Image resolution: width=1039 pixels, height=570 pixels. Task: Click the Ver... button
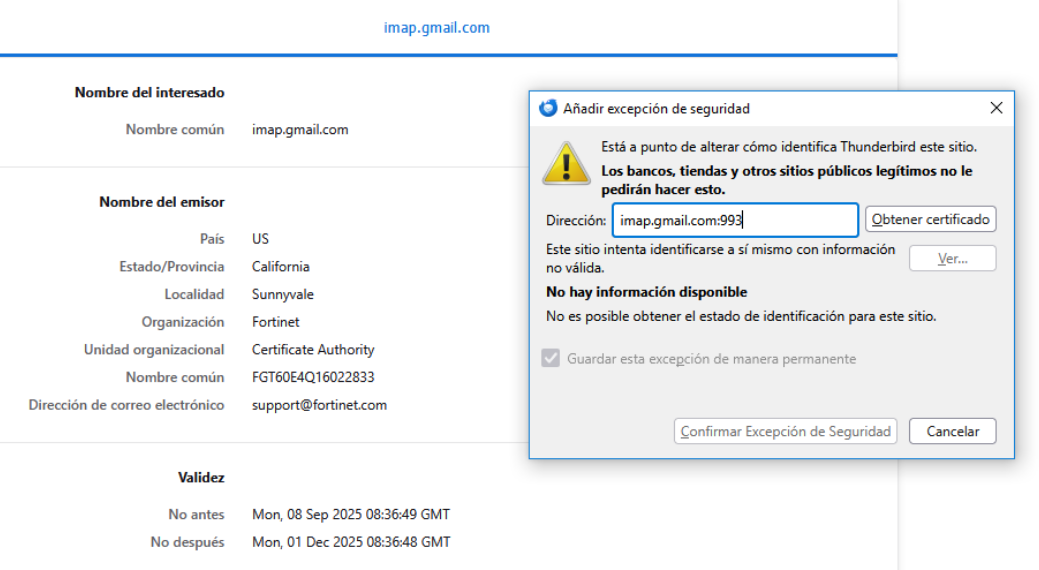point(952,258)
